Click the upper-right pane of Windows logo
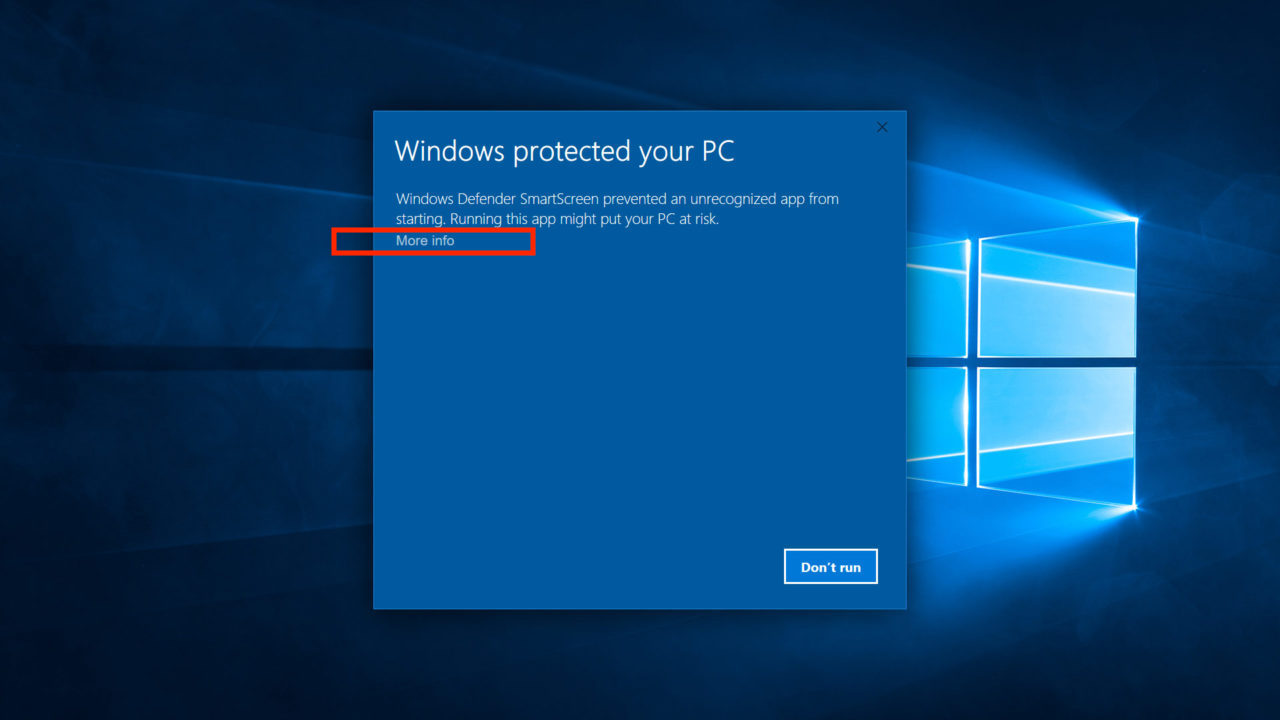Screen dimensions: 1280x720 1057,288
